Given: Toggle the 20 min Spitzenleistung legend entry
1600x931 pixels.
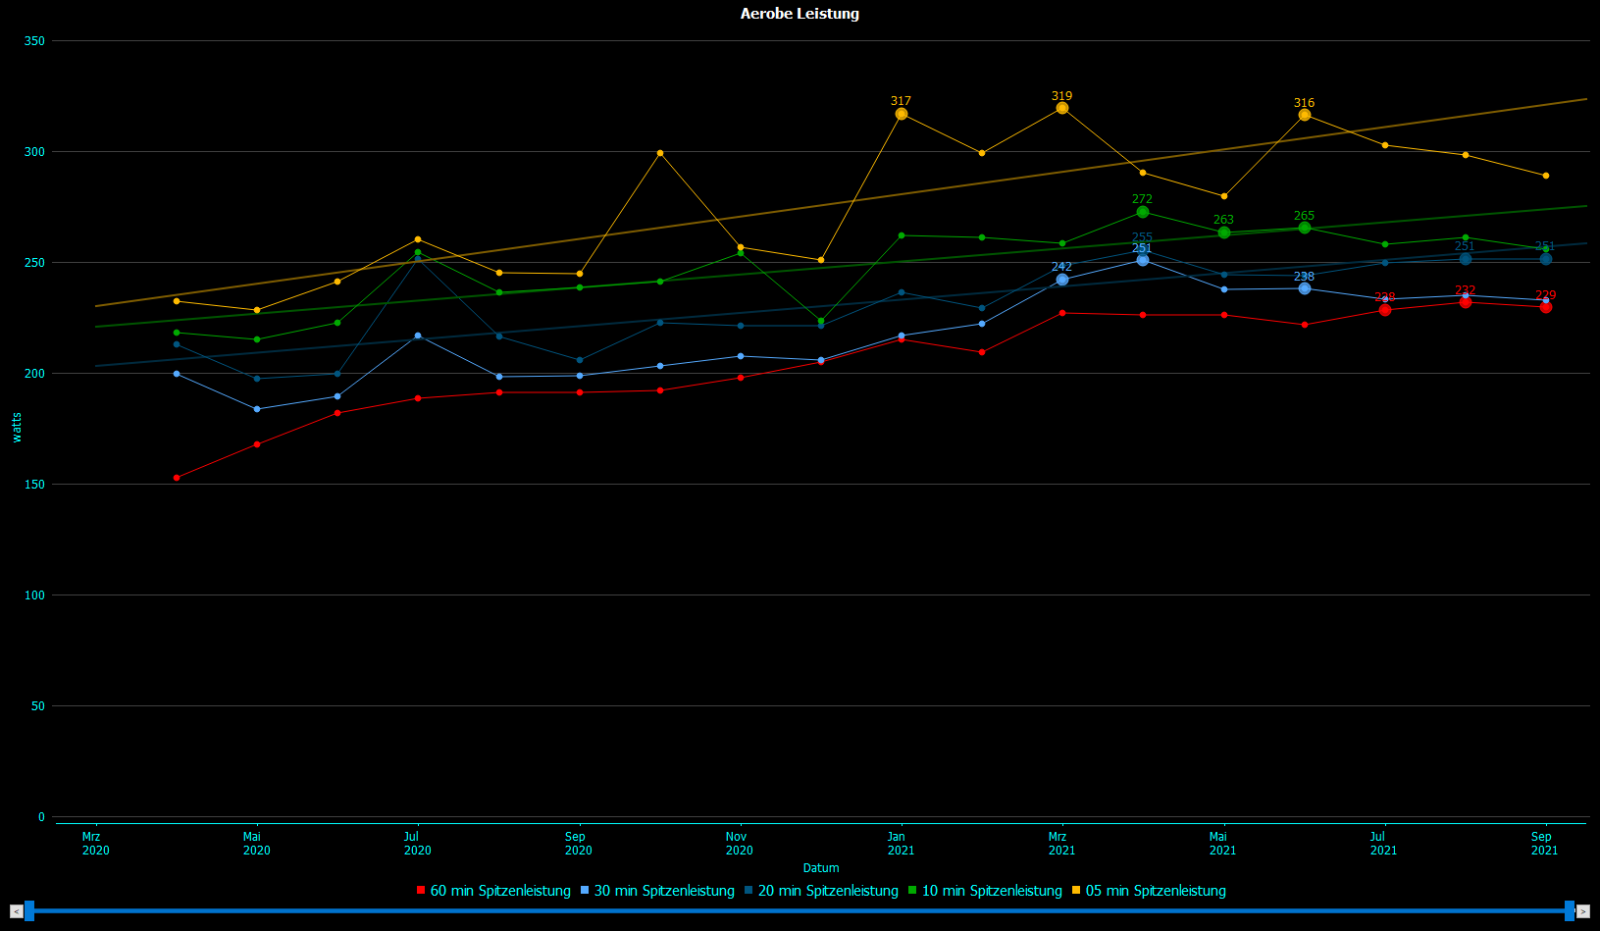Looking at the screenshot, I should 828,891.
